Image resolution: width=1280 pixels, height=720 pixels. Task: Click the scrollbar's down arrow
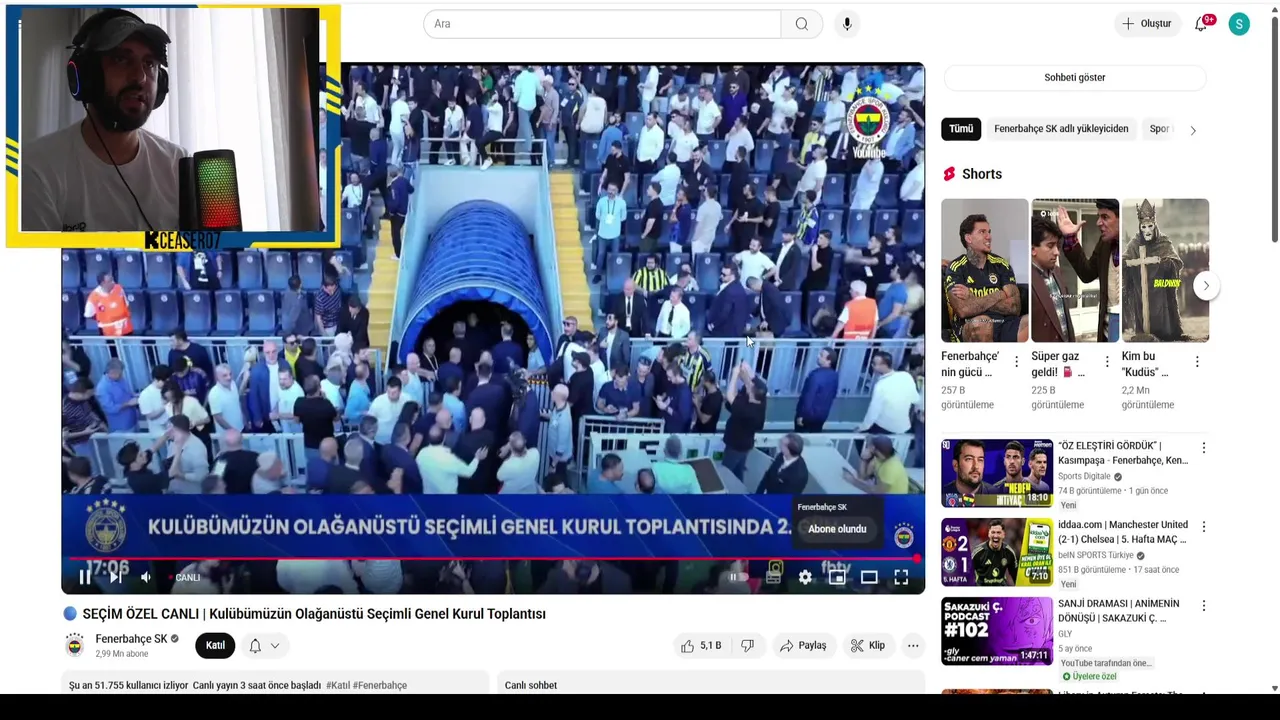coord(1275,688)
